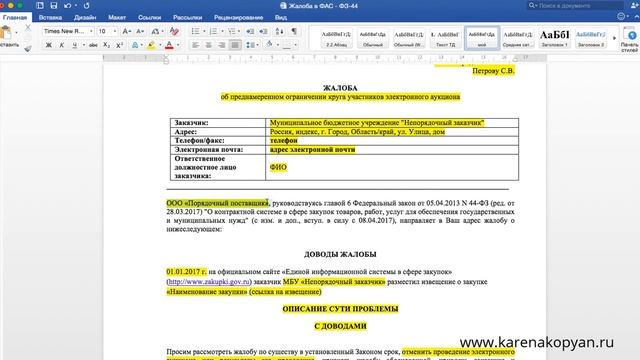The width and height of the screenshot is (640, 360).
Task: Click paragraph shading bucket icon
Action: [x=269, y=44]
